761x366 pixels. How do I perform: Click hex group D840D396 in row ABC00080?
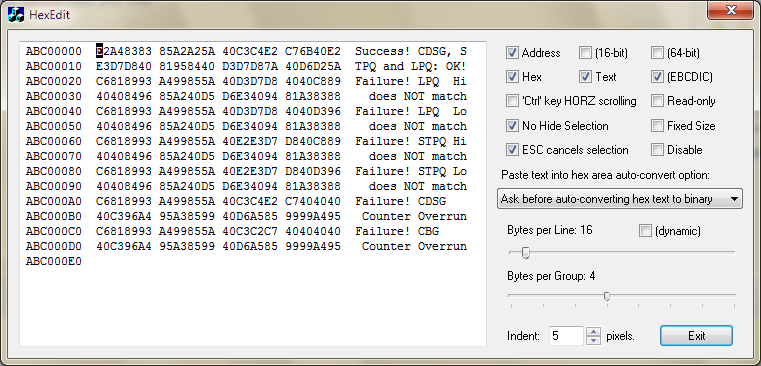[x=313, y=171]
